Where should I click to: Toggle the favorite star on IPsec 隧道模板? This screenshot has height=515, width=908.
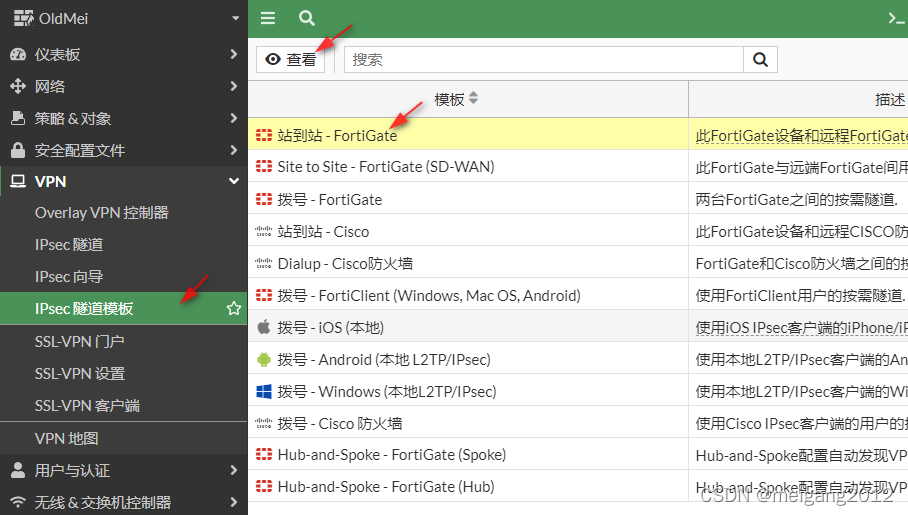(233, 308)
